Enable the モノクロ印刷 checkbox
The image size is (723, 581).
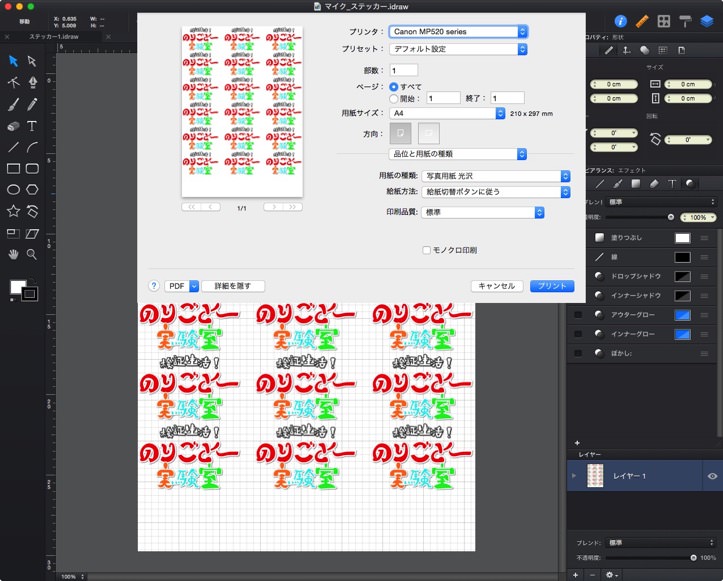click(x=426, y=249)
